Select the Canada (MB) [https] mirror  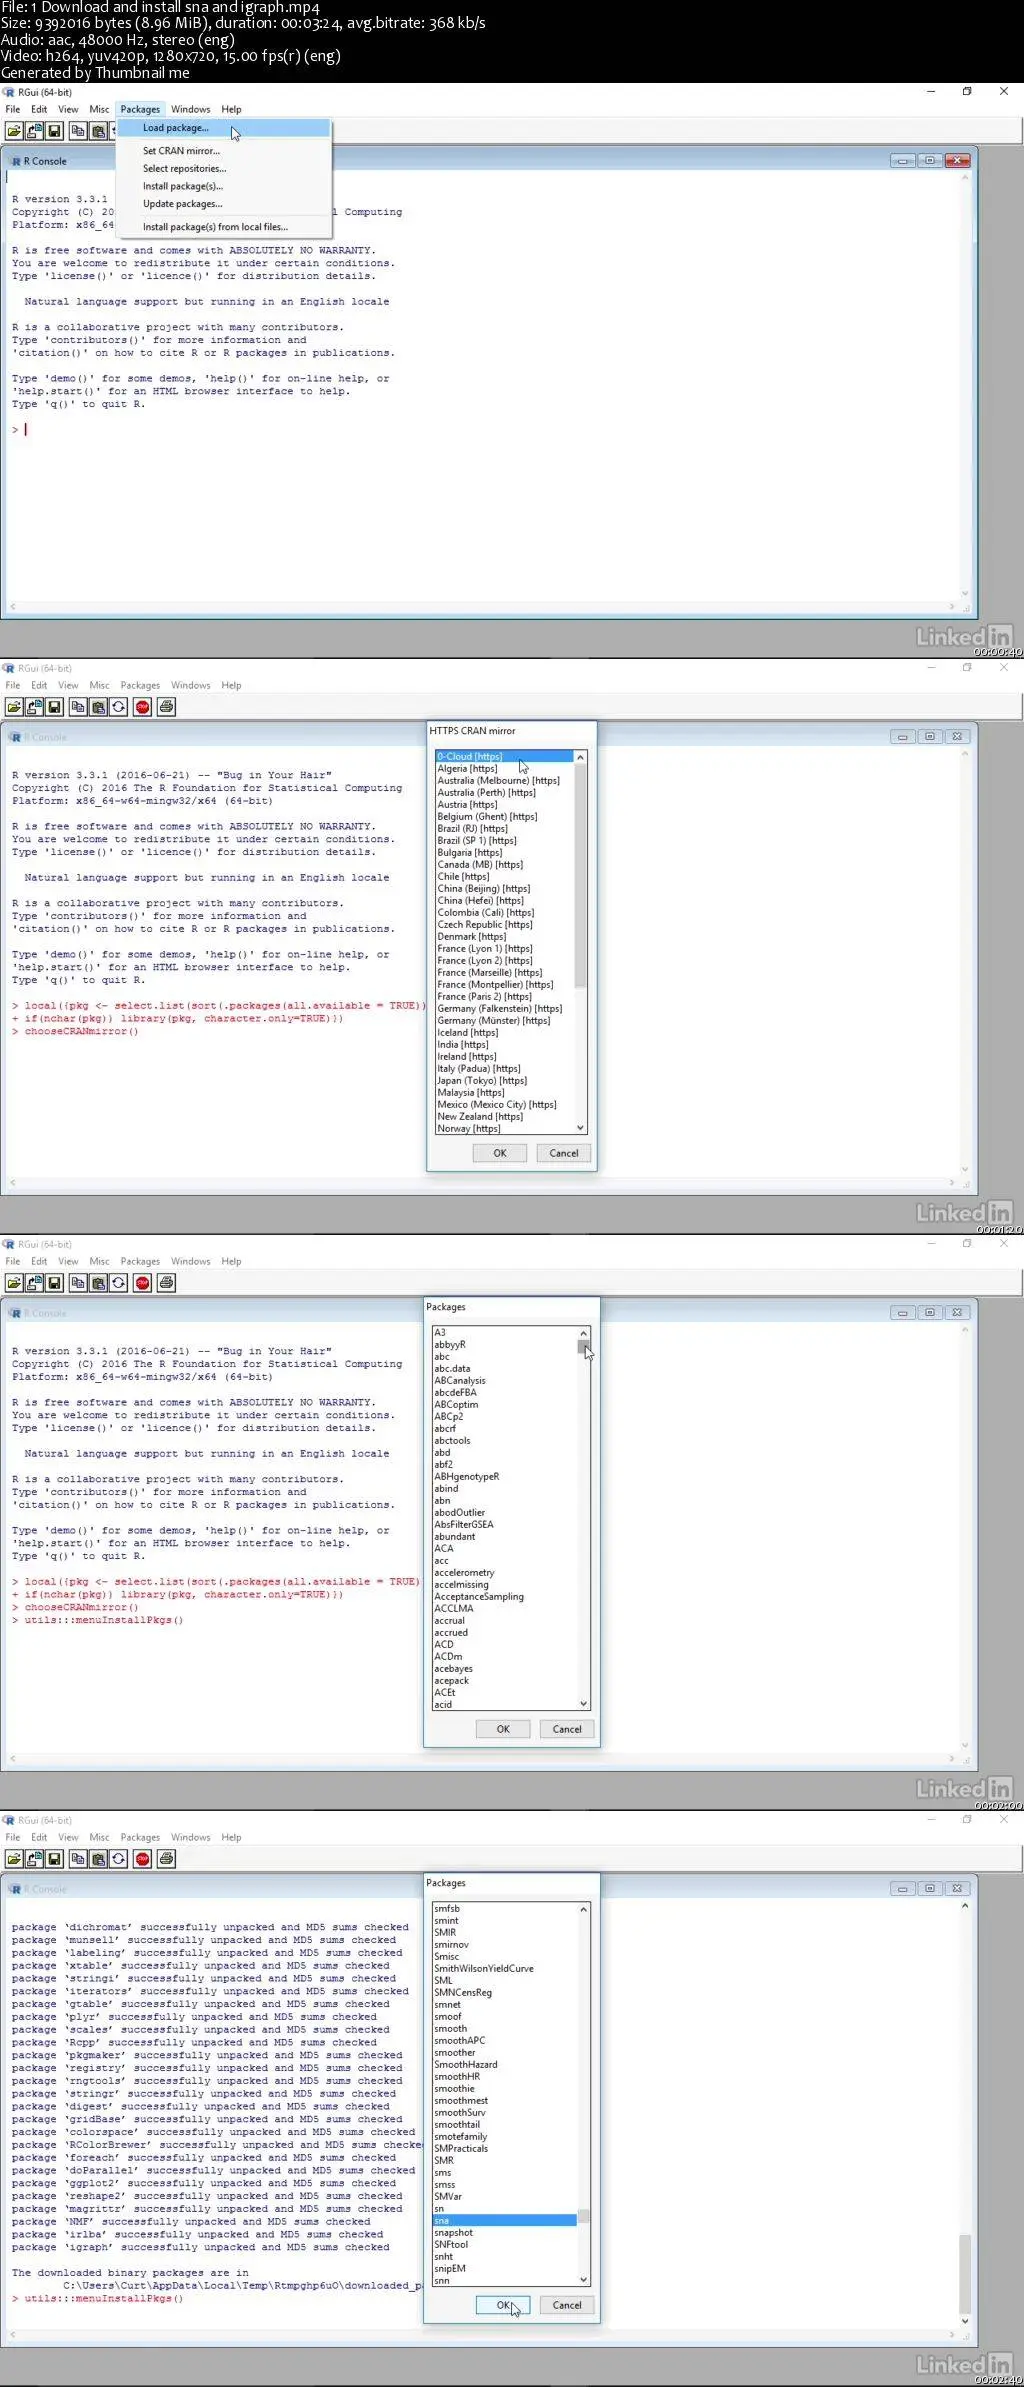pos(504,865)
